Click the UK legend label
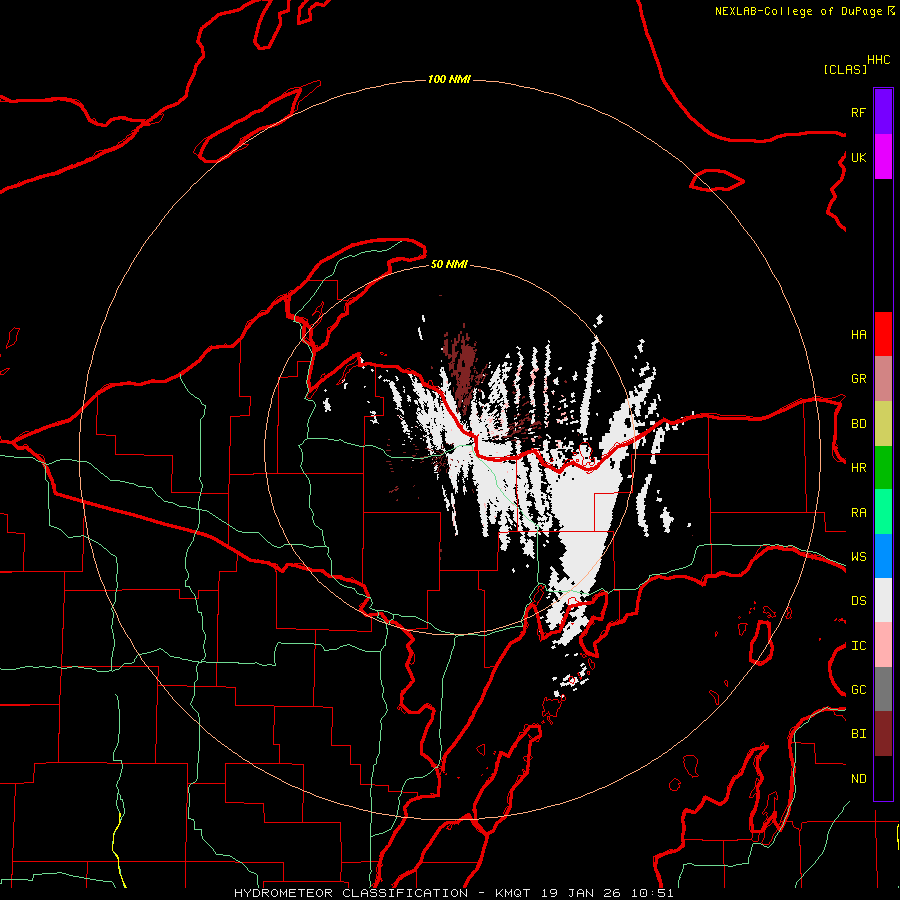The width and height of the screenshot is (900, 900). (x=858, y=157)
